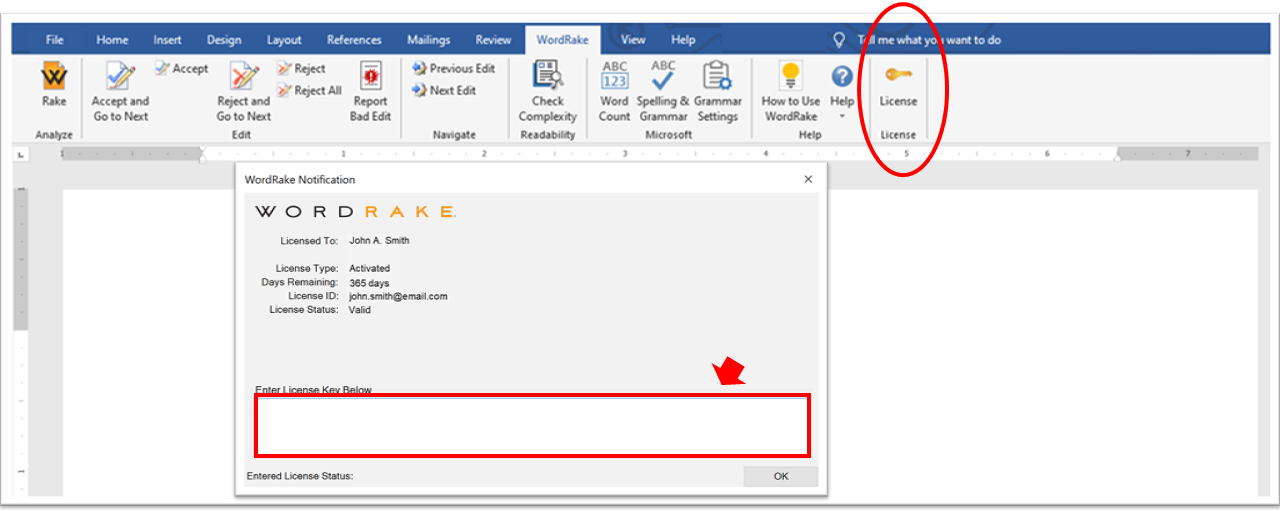Switch to the References tab
The height and width of the screenshot is (511, 1280).
click(x=354, y=40)
